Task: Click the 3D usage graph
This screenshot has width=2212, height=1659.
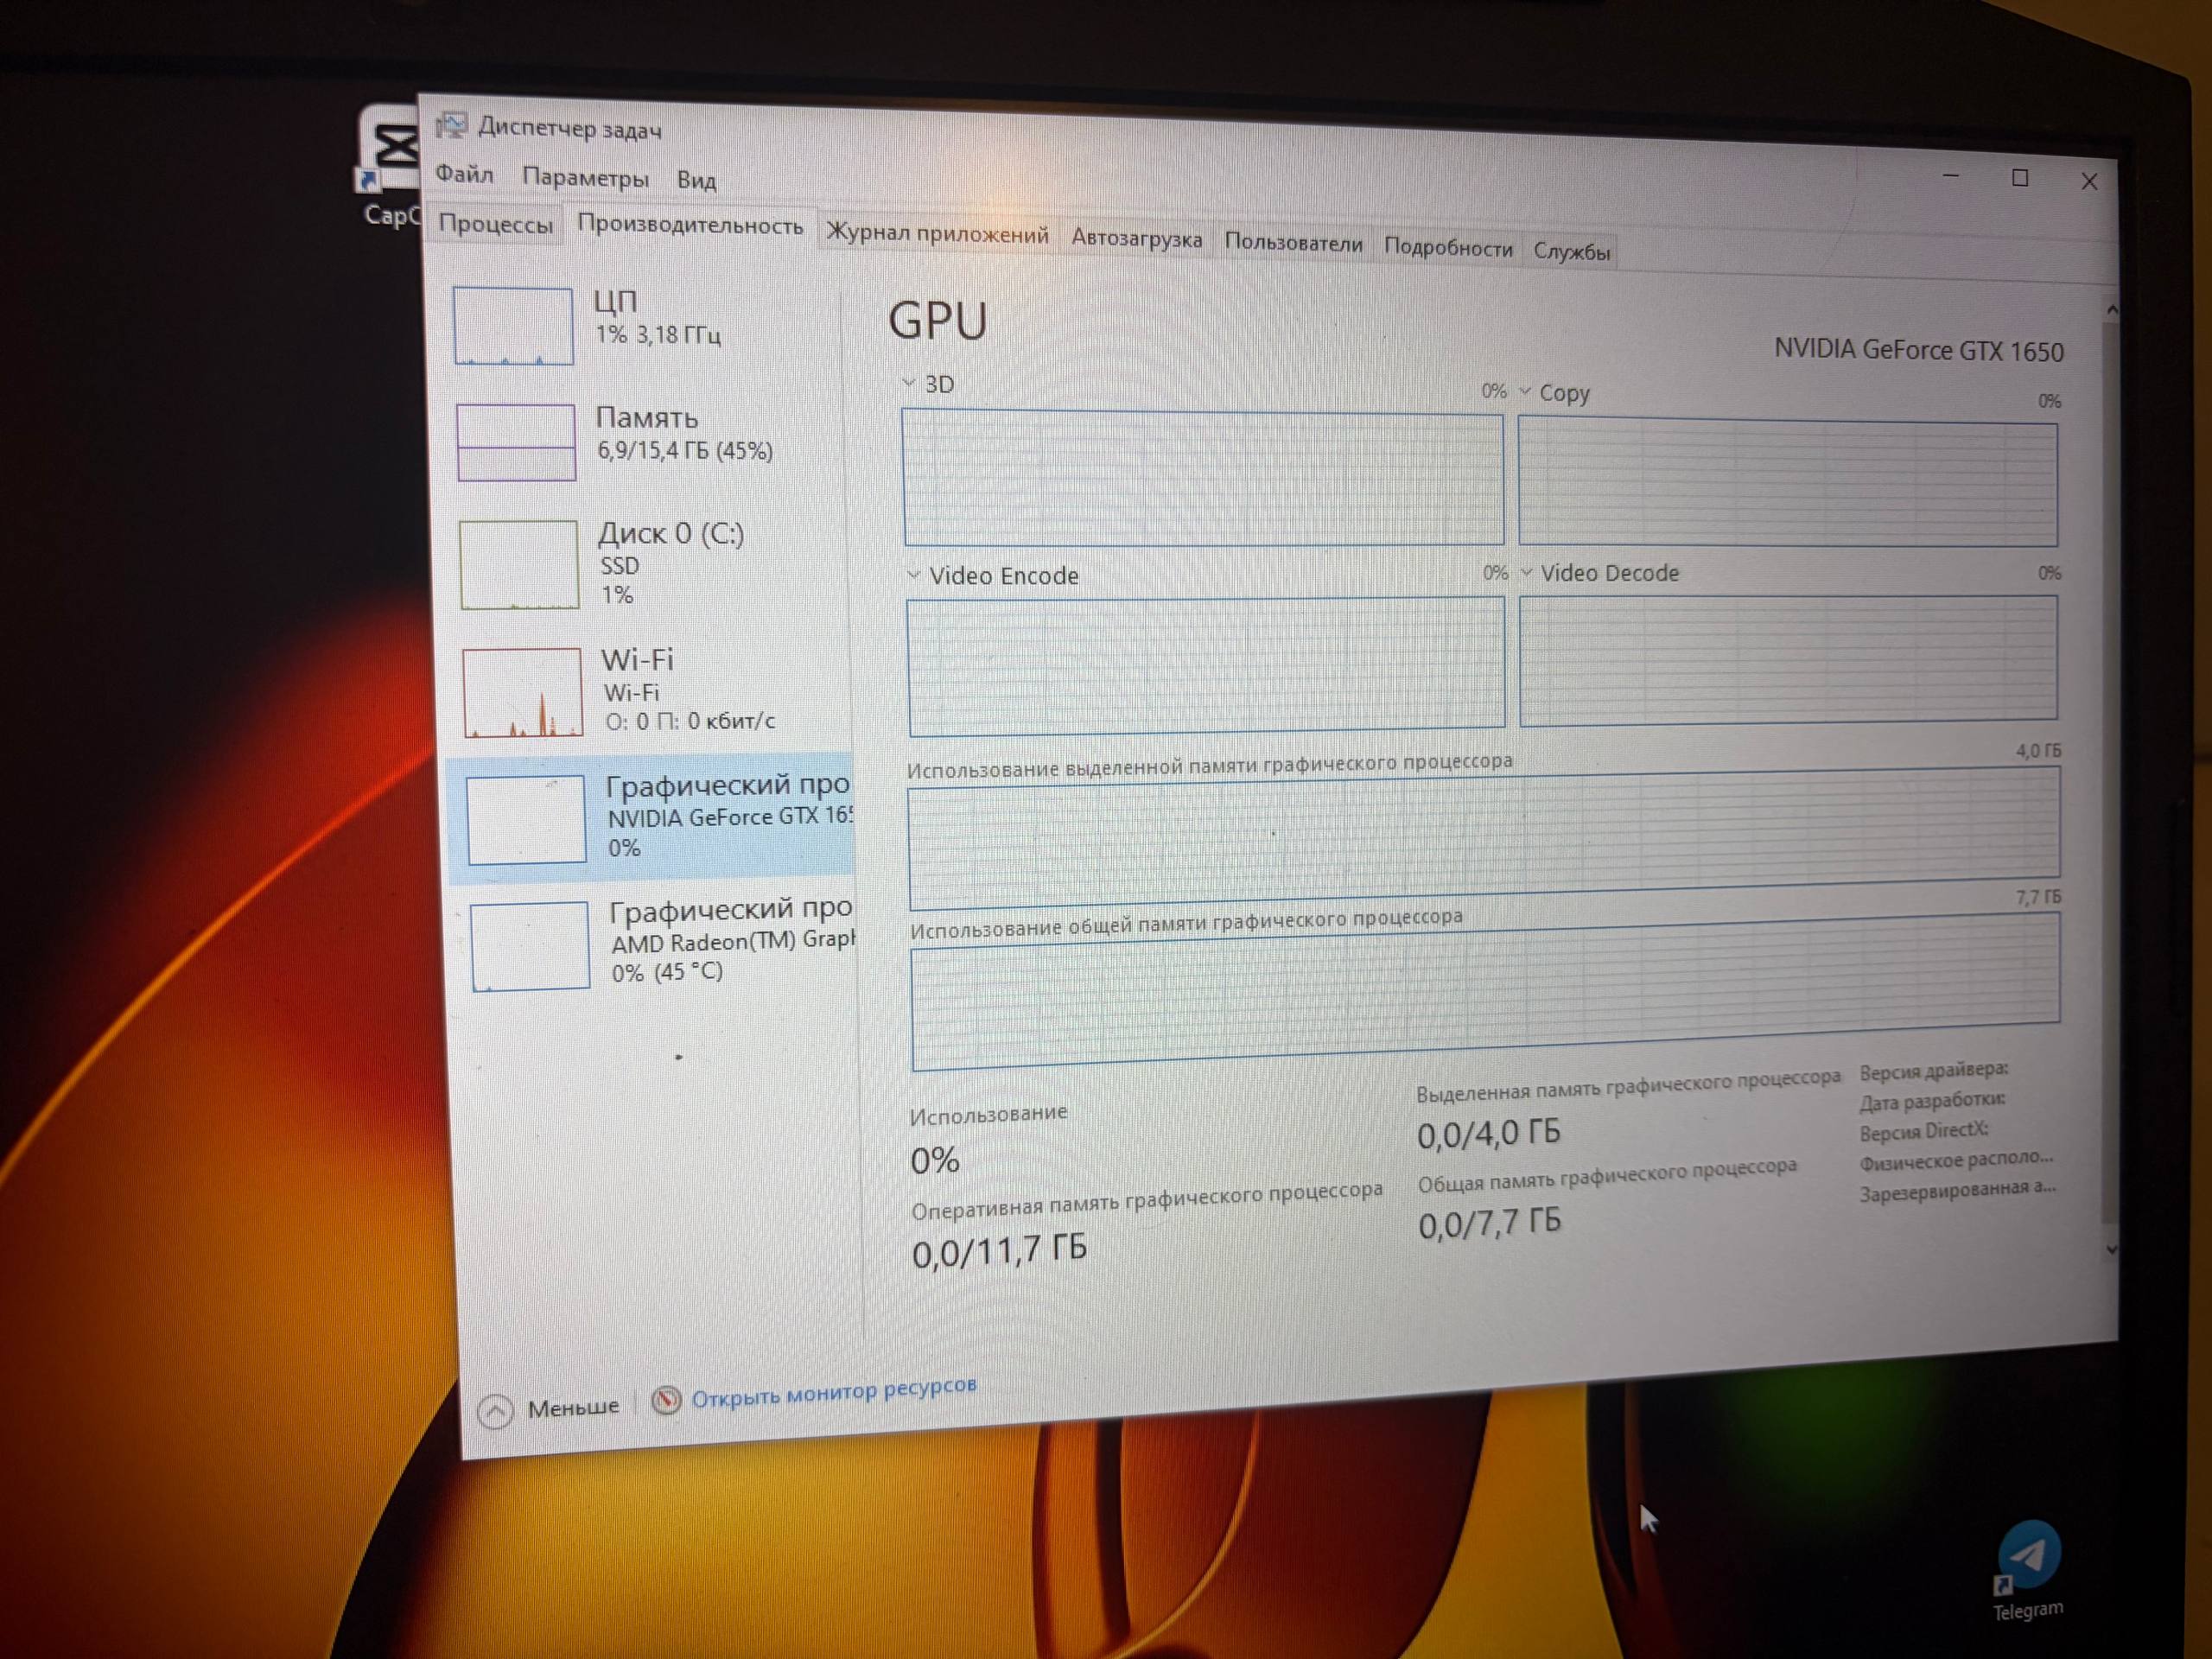Action: 1203,478
